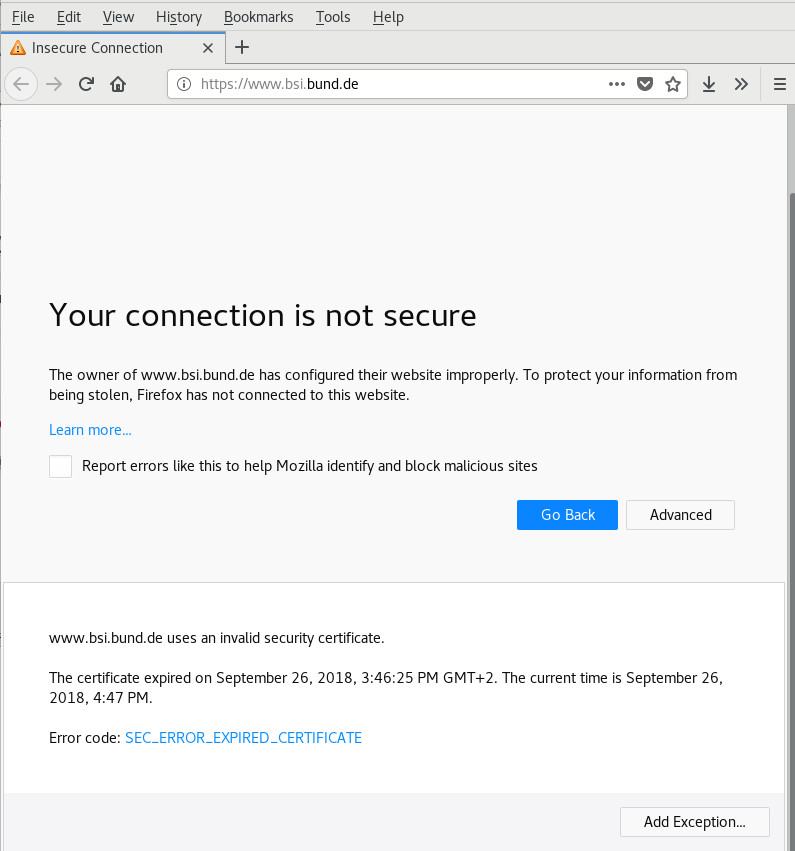Go to the Home page icon

point(118,84)
